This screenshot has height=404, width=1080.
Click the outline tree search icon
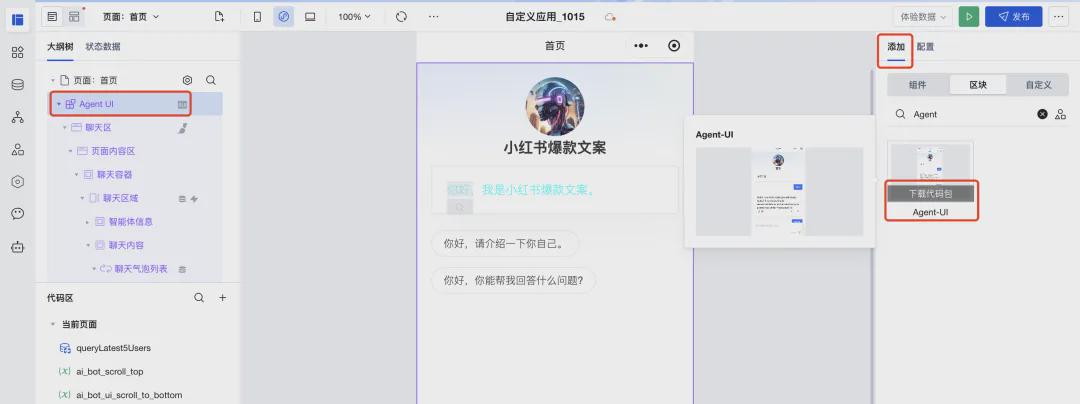[211, 81]
